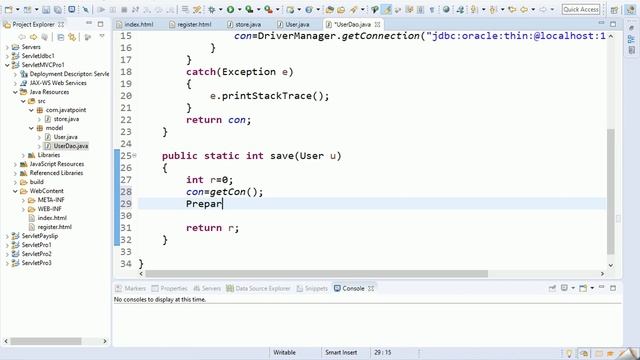This screenshot has width=640, height=360.
Task: Collapse the WebContent folder
Action: (15, 191)
